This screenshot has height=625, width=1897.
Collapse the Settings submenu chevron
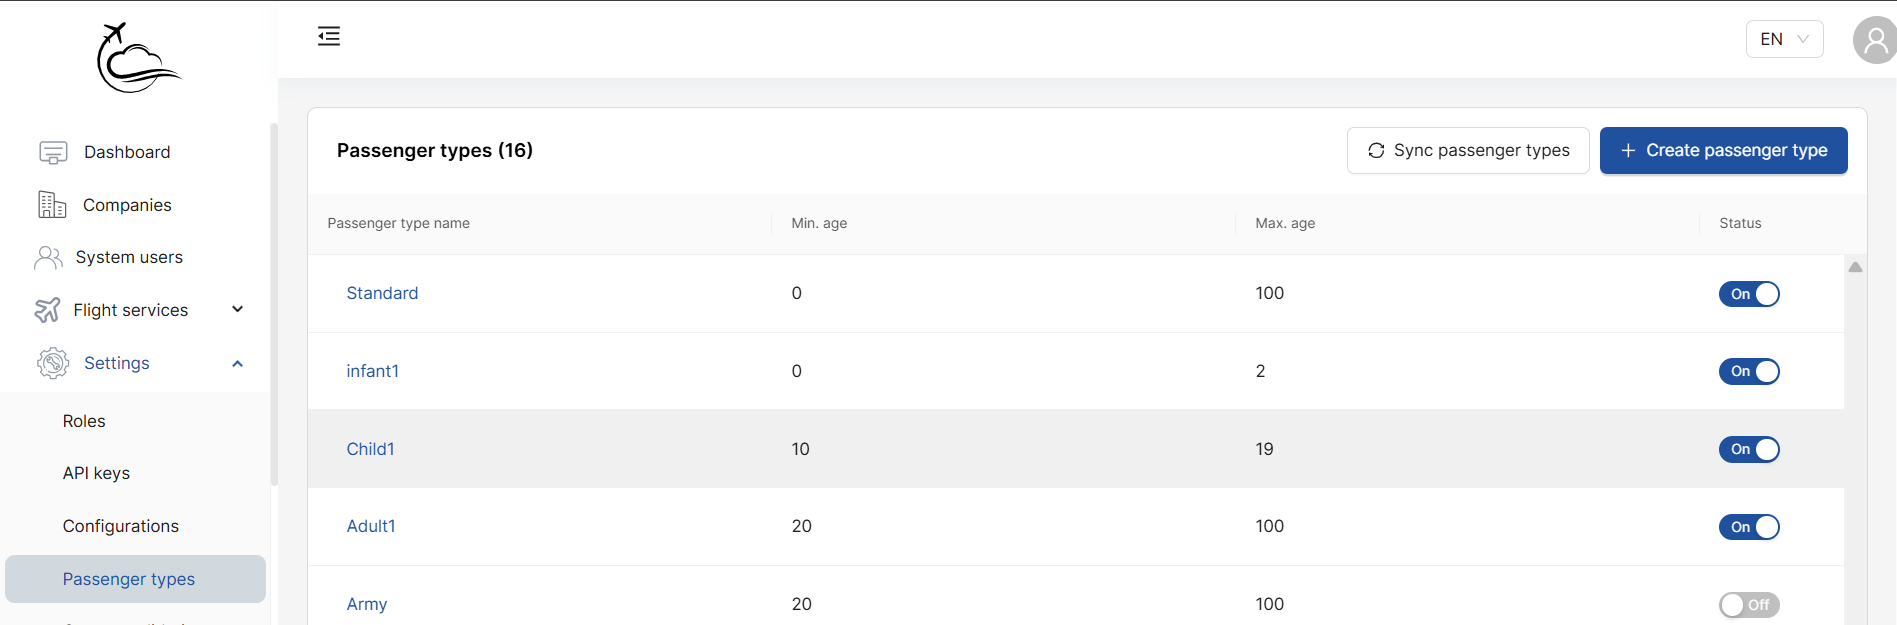pos(238,364)
